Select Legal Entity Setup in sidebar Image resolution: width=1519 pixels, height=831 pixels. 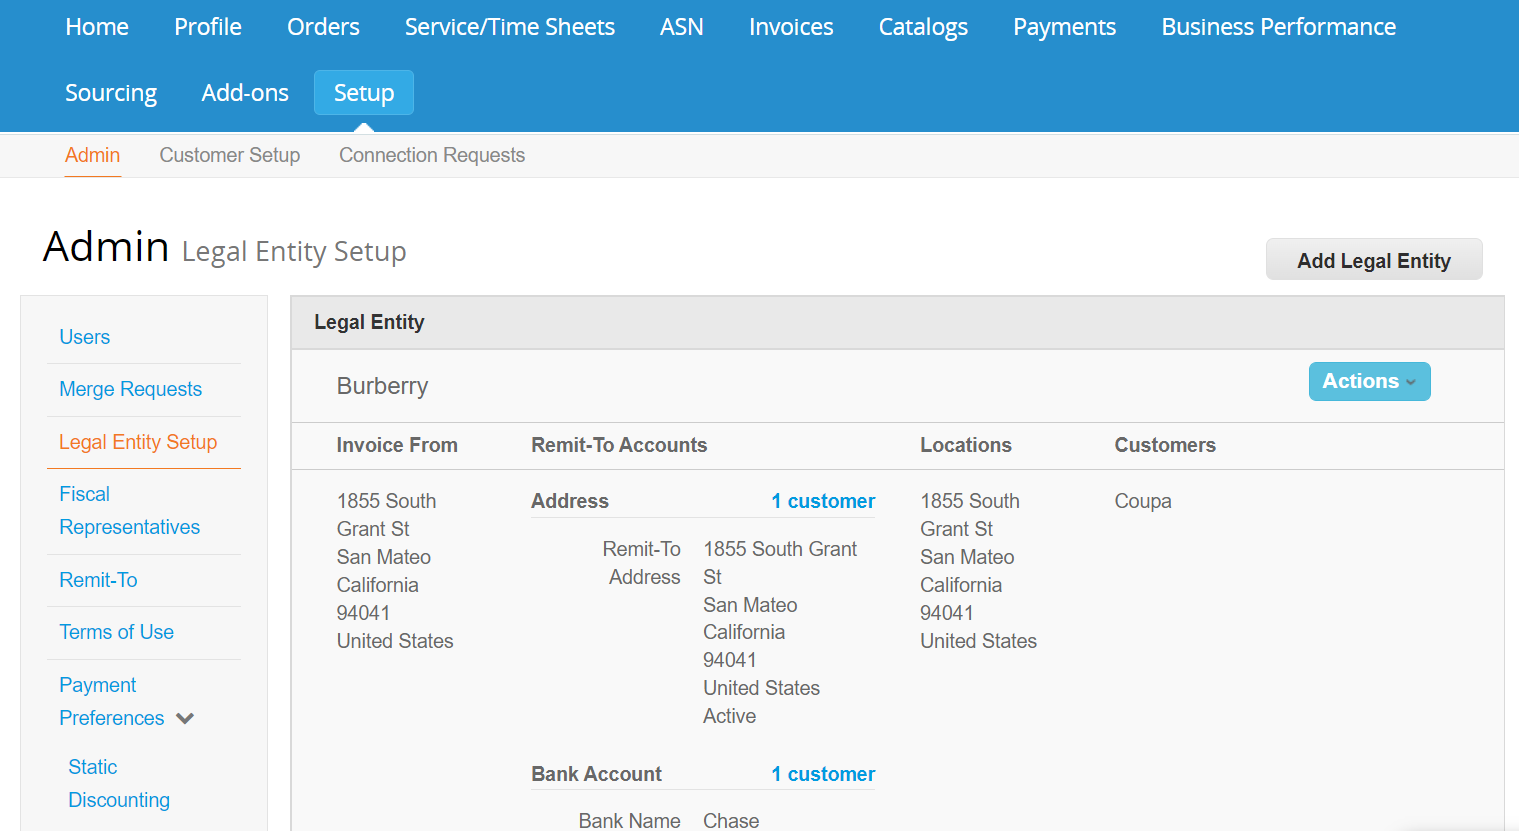pyautogui.click(x=138, y=442)
